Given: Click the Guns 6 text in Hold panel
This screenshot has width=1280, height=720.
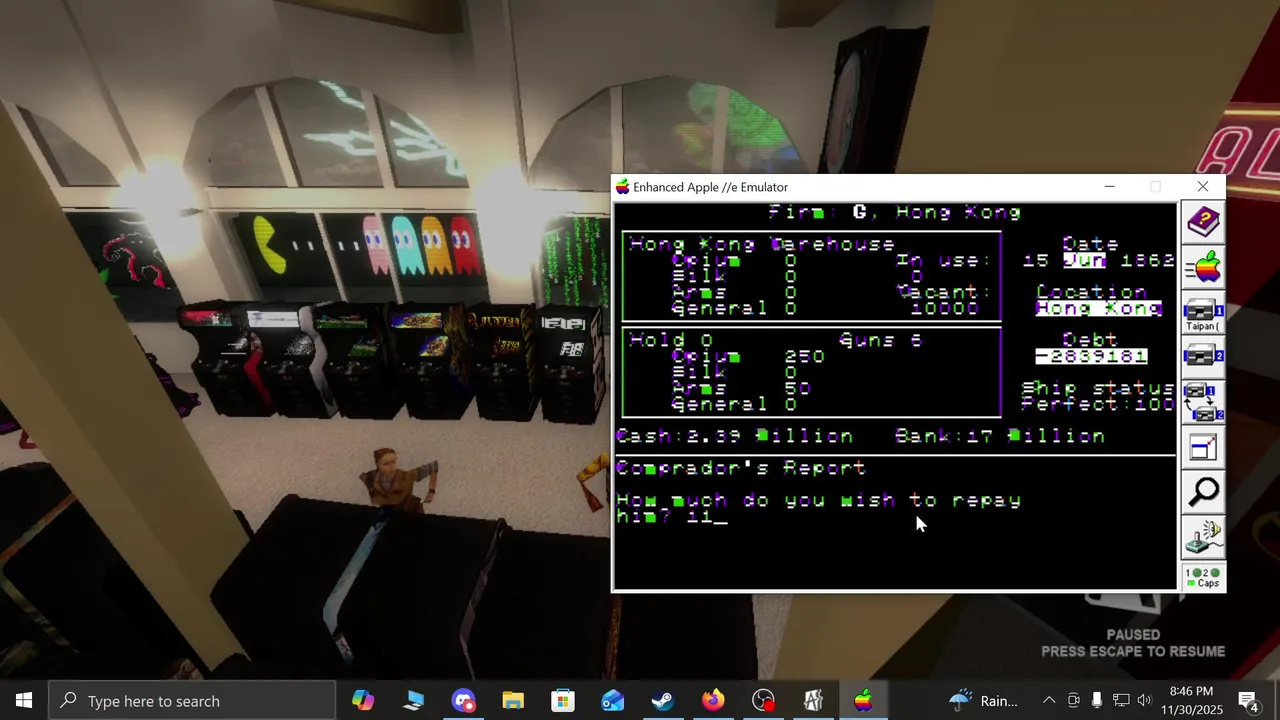Looking at the screenshot, I should 880,340.
